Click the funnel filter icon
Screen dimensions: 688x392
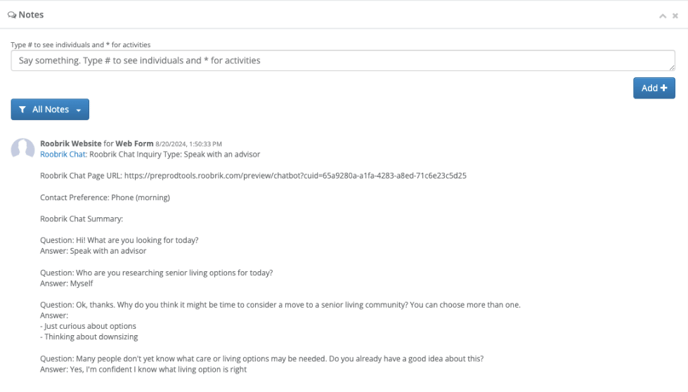point(22,109)
